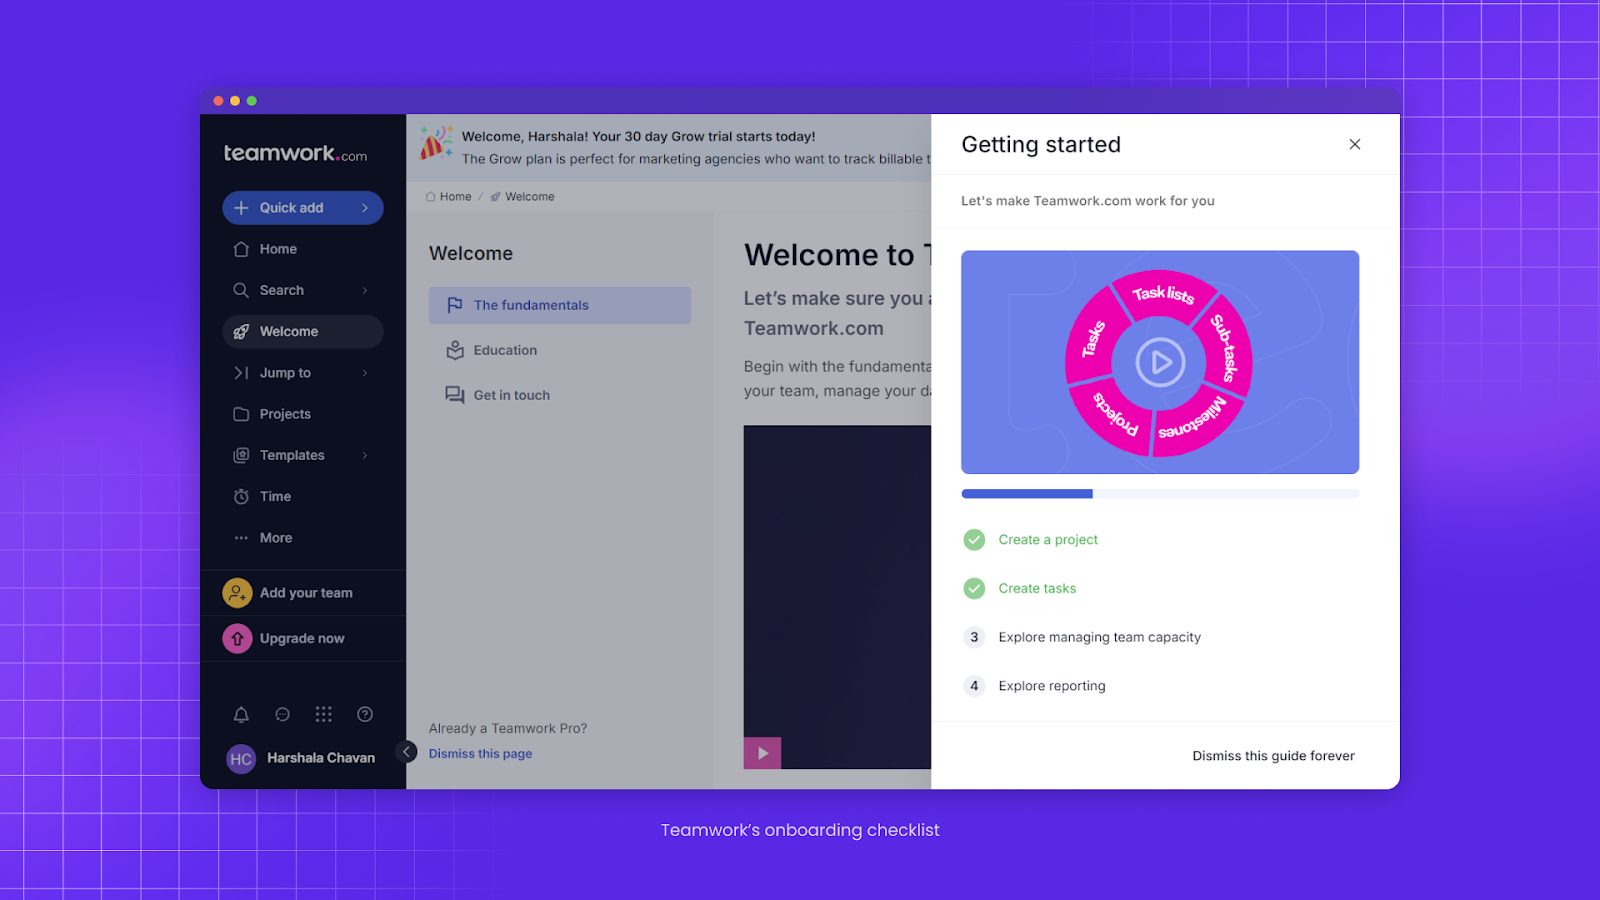Click the Create tasks text
This screenshot has width=1600, height=900.
tap(1037, 589)
